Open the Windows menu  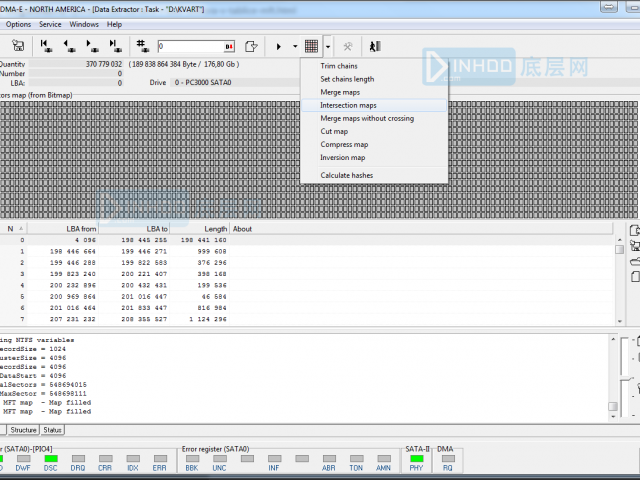tap(84, 24)
